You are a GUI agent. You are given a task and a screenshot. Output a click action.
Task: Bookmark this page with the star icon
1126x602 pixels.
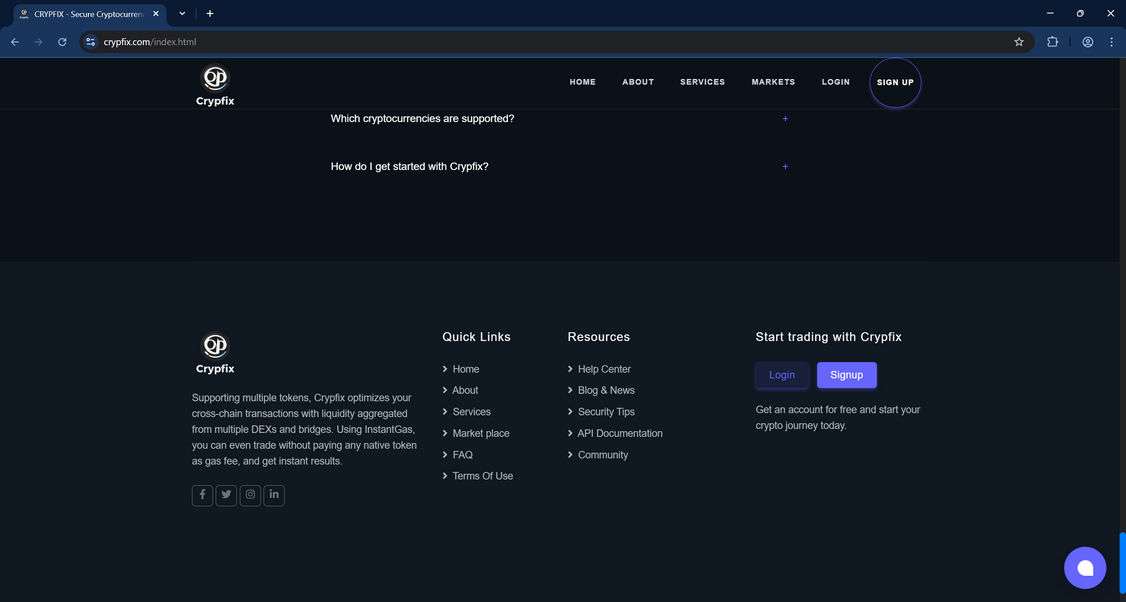point(1019,42)
